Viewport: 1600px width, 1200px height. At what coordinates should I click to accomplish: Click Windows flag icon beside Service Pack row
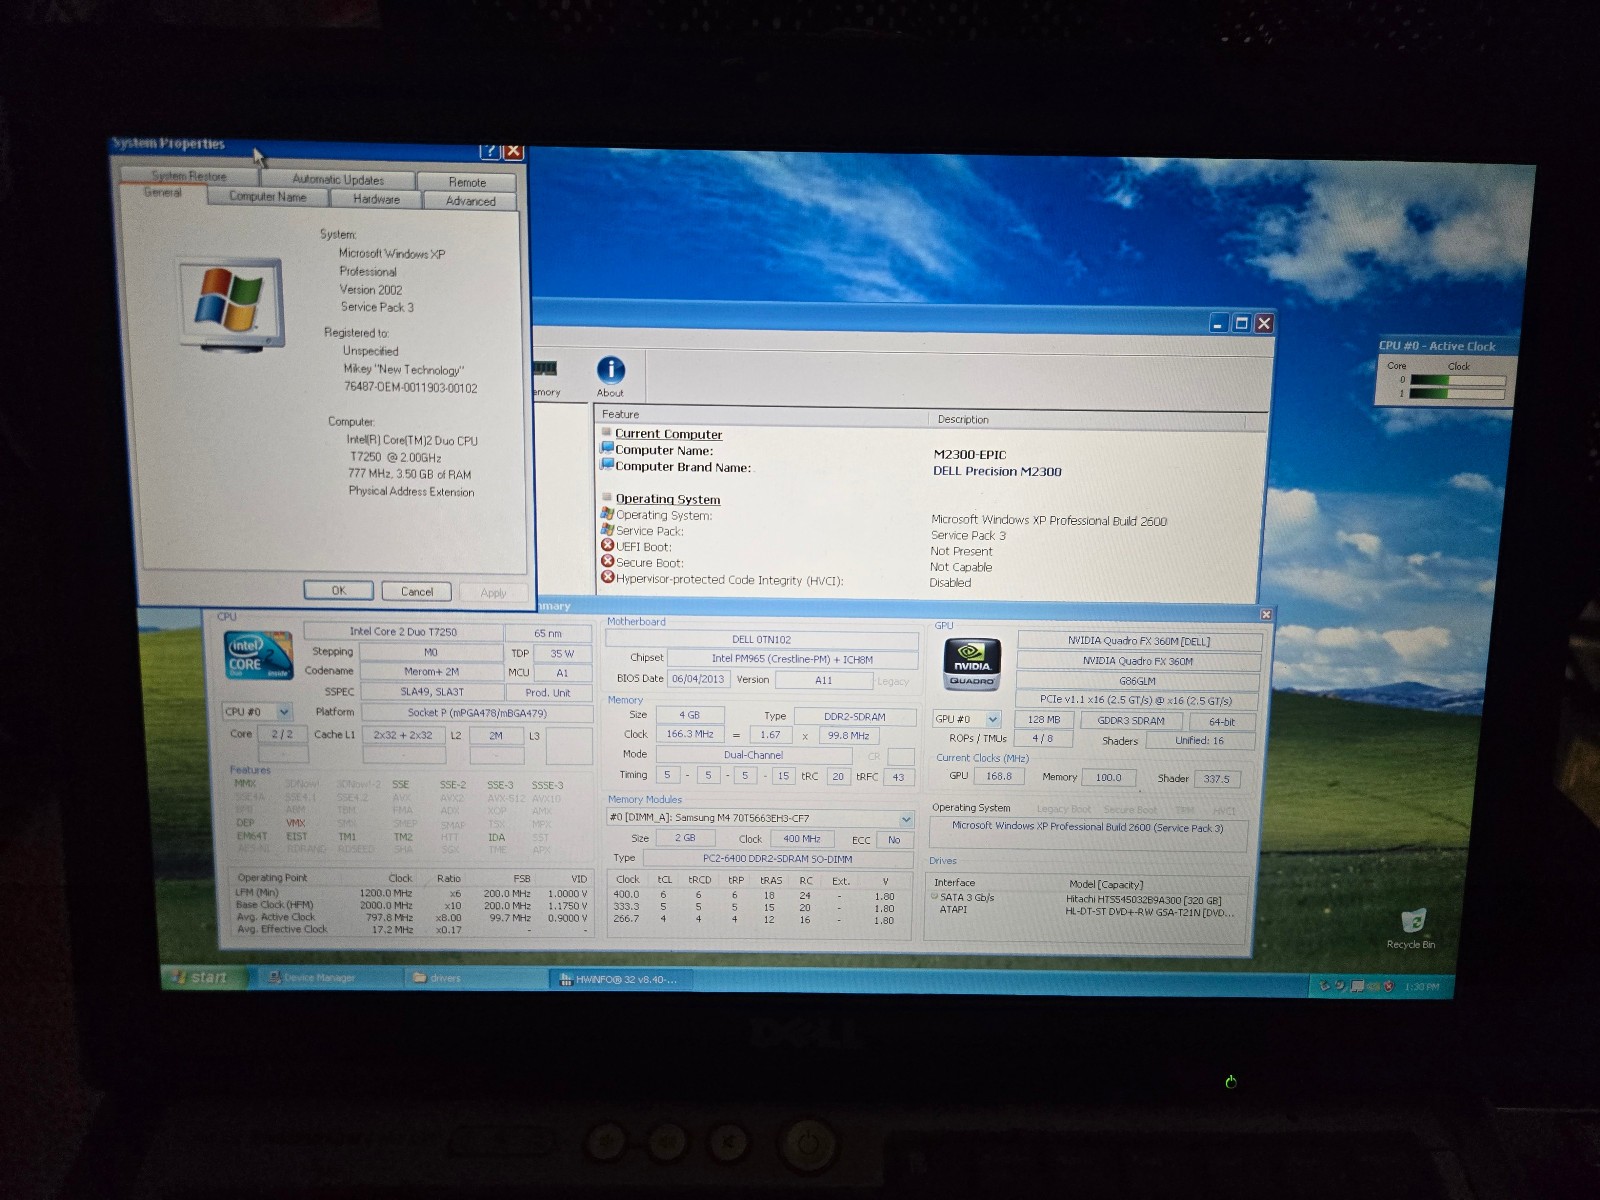click(x=607, y=530)
